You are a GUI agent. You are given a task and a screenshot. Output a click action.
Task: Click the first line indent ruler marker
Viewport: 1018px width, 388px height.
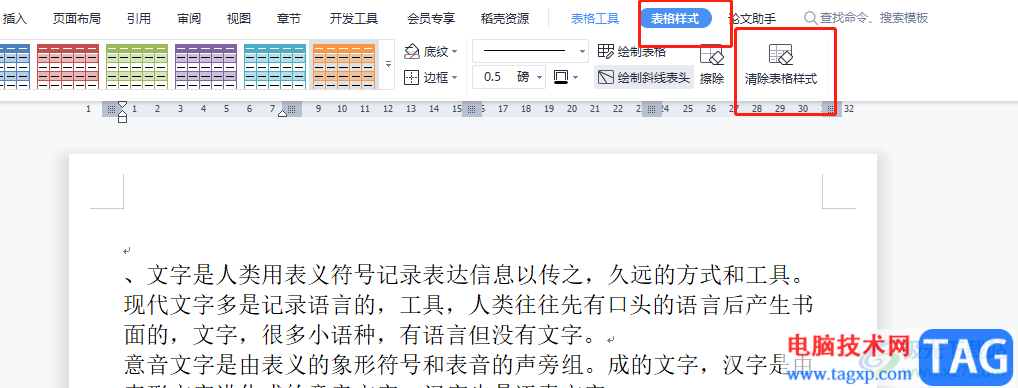pyautogui.click(x=122, y=104)
